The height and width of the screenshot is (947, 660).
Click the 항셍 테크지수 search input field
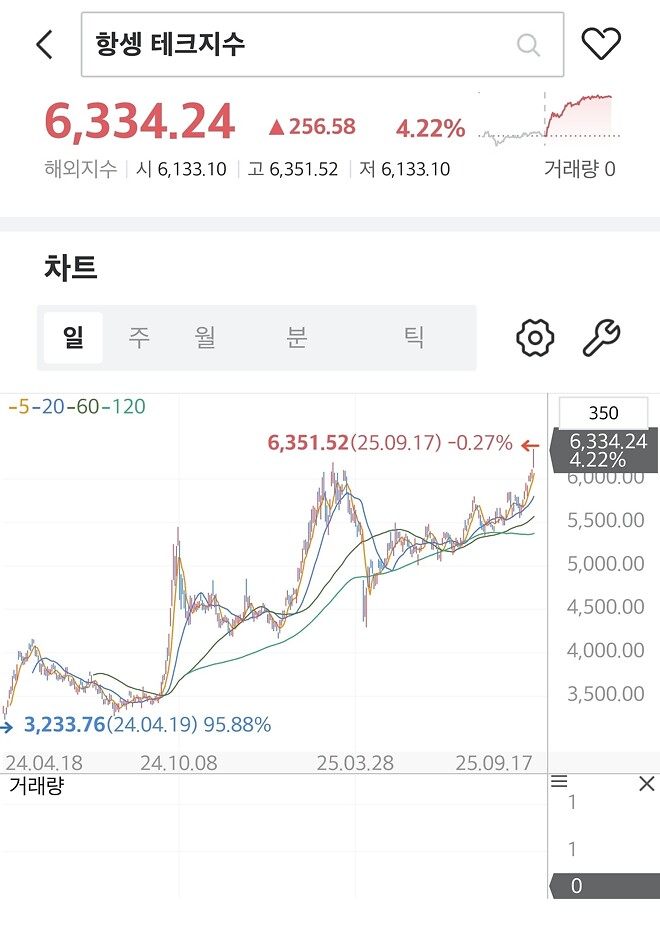point(300,45)
